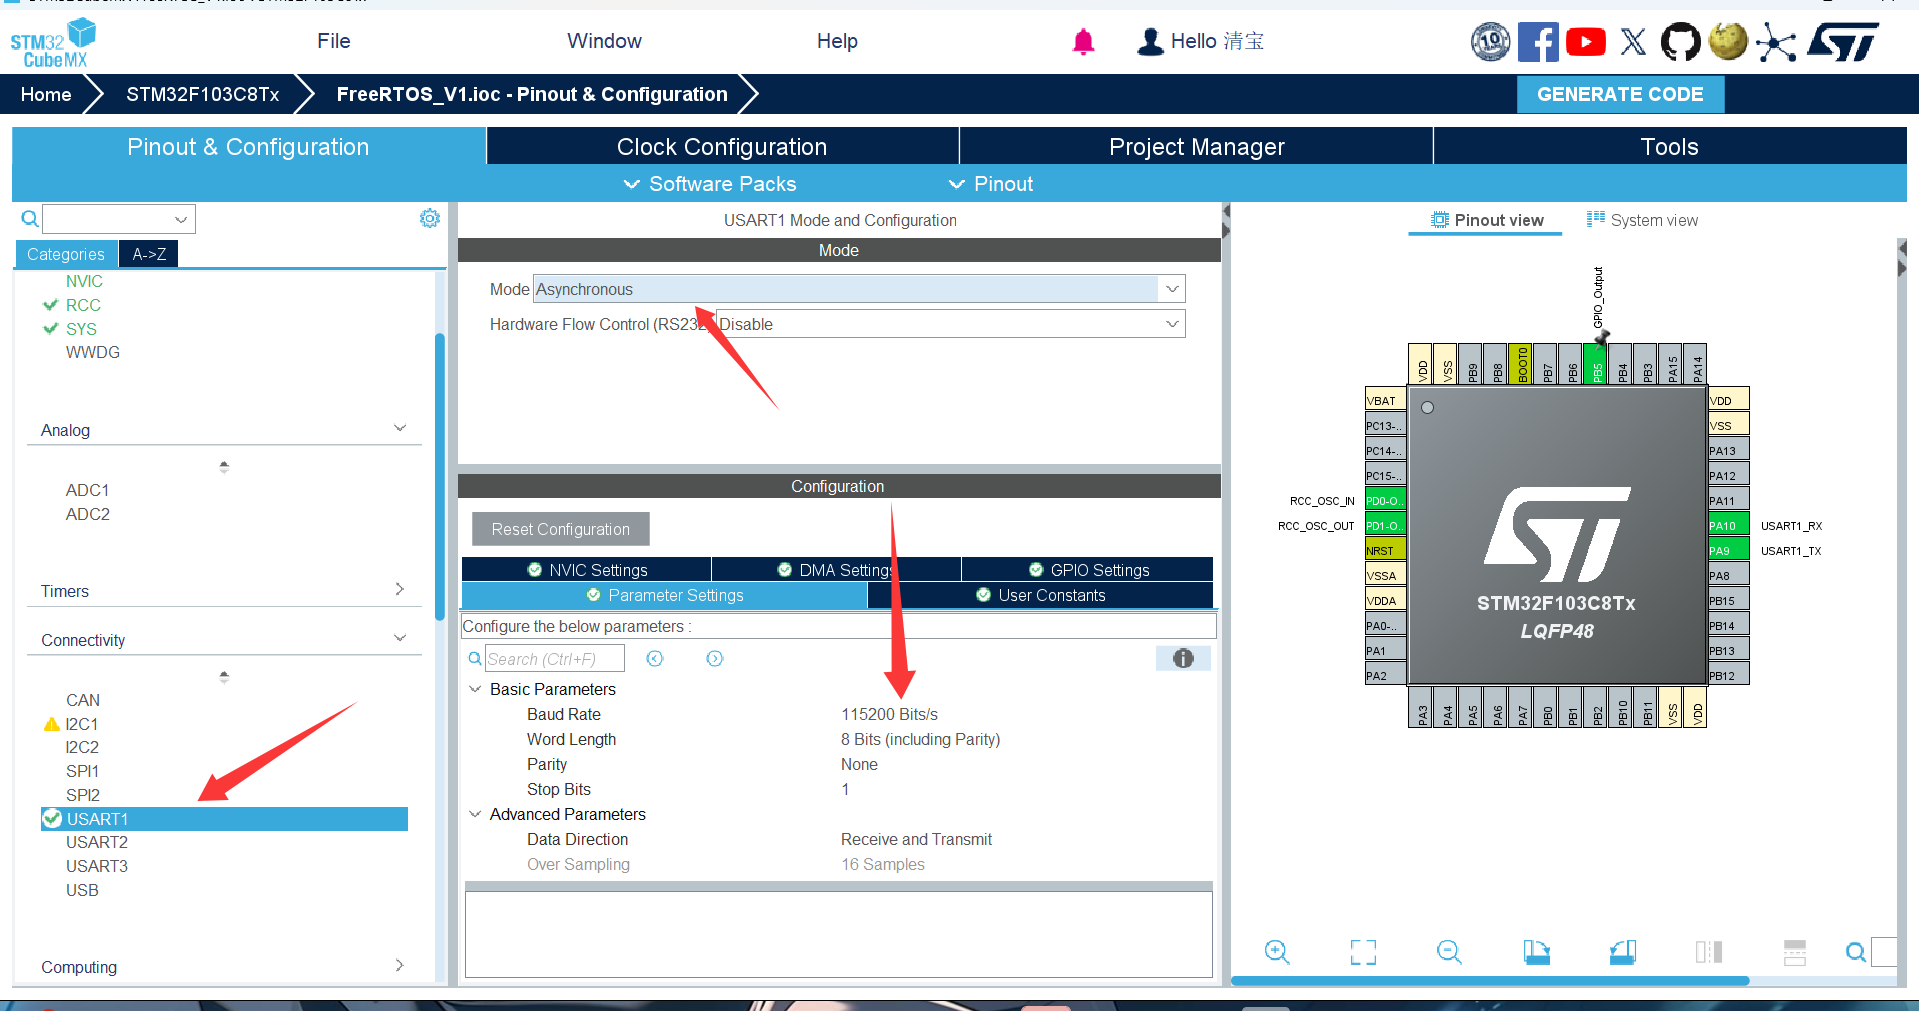1919x1011 pixels.
Task: Open the GitHub icon link
Action: [x=1680, y=42]
